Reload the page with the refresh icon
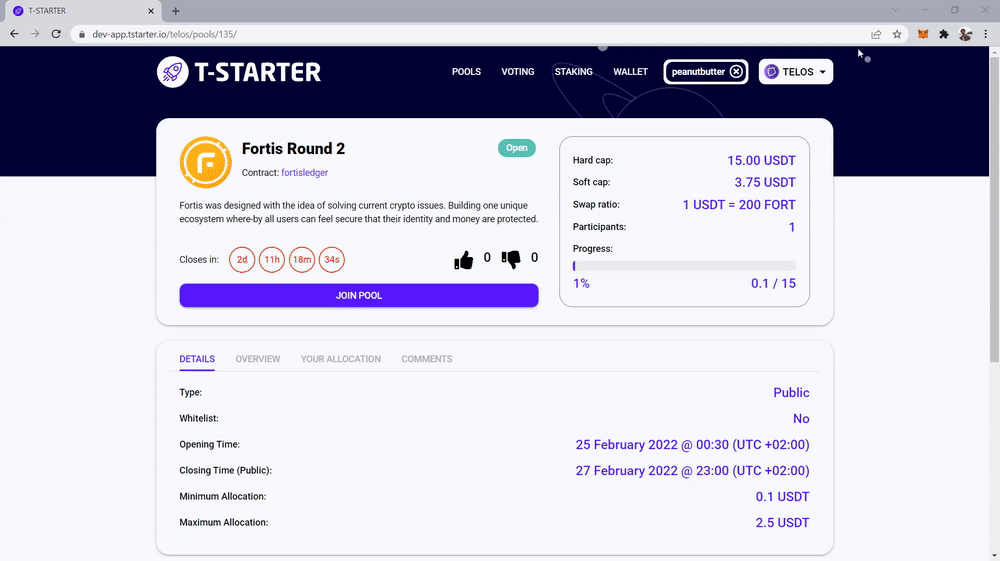1000x561 pixels. (56, 34)
